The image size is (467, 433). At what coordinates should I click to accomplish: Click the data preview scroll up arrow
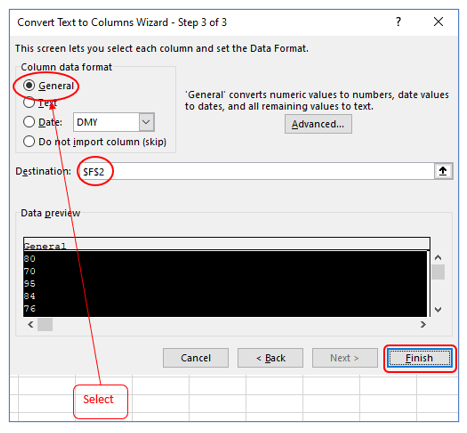point(438,258)
